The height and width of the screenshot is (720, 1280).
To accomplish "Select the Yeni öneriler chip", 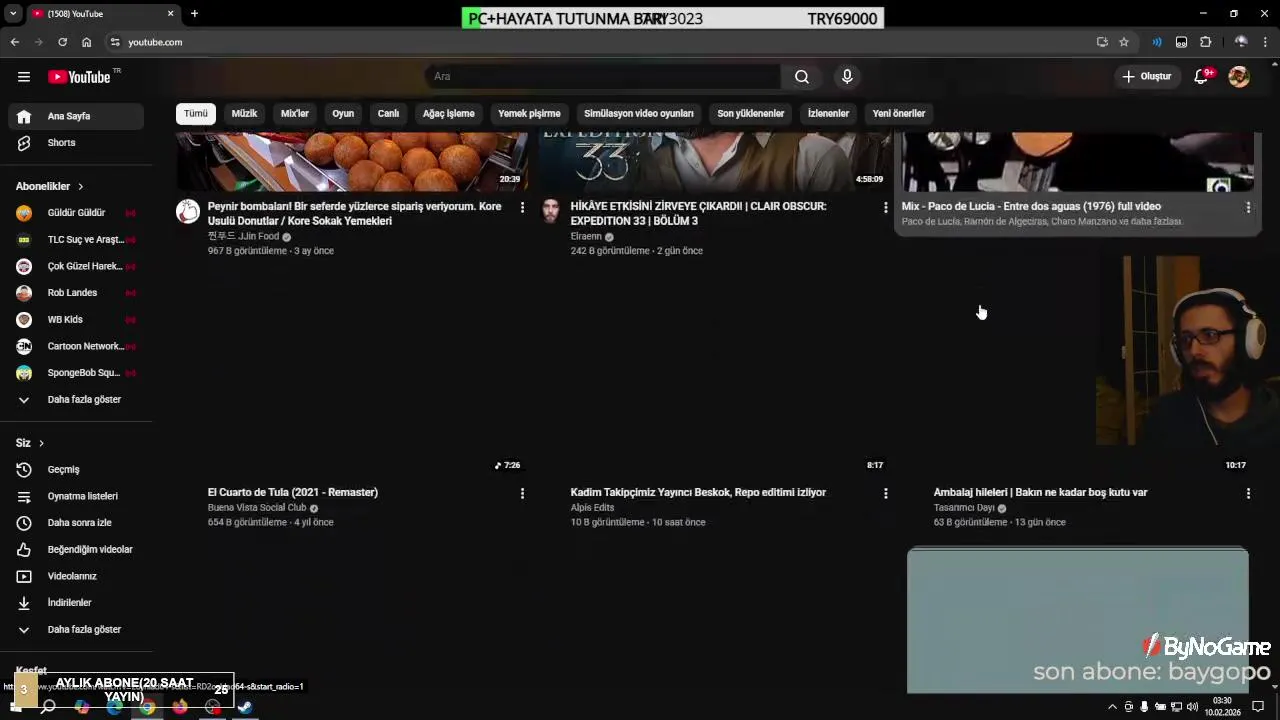I will coord(899,114).
